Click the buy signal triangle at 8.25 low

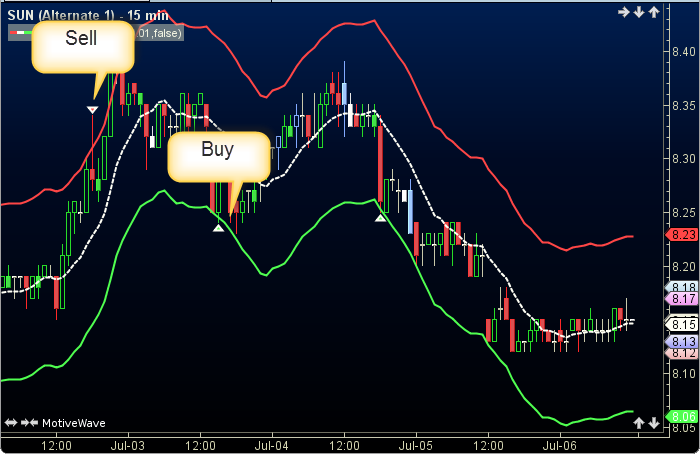pos(380,218)
